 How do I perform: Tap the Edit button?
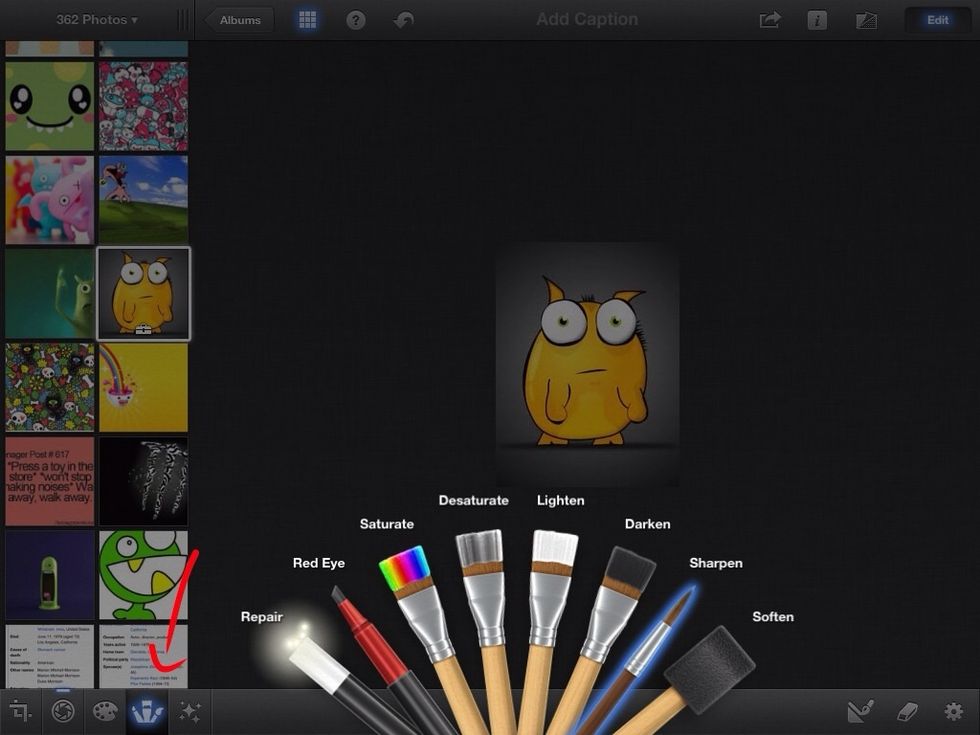click(938, 20)
